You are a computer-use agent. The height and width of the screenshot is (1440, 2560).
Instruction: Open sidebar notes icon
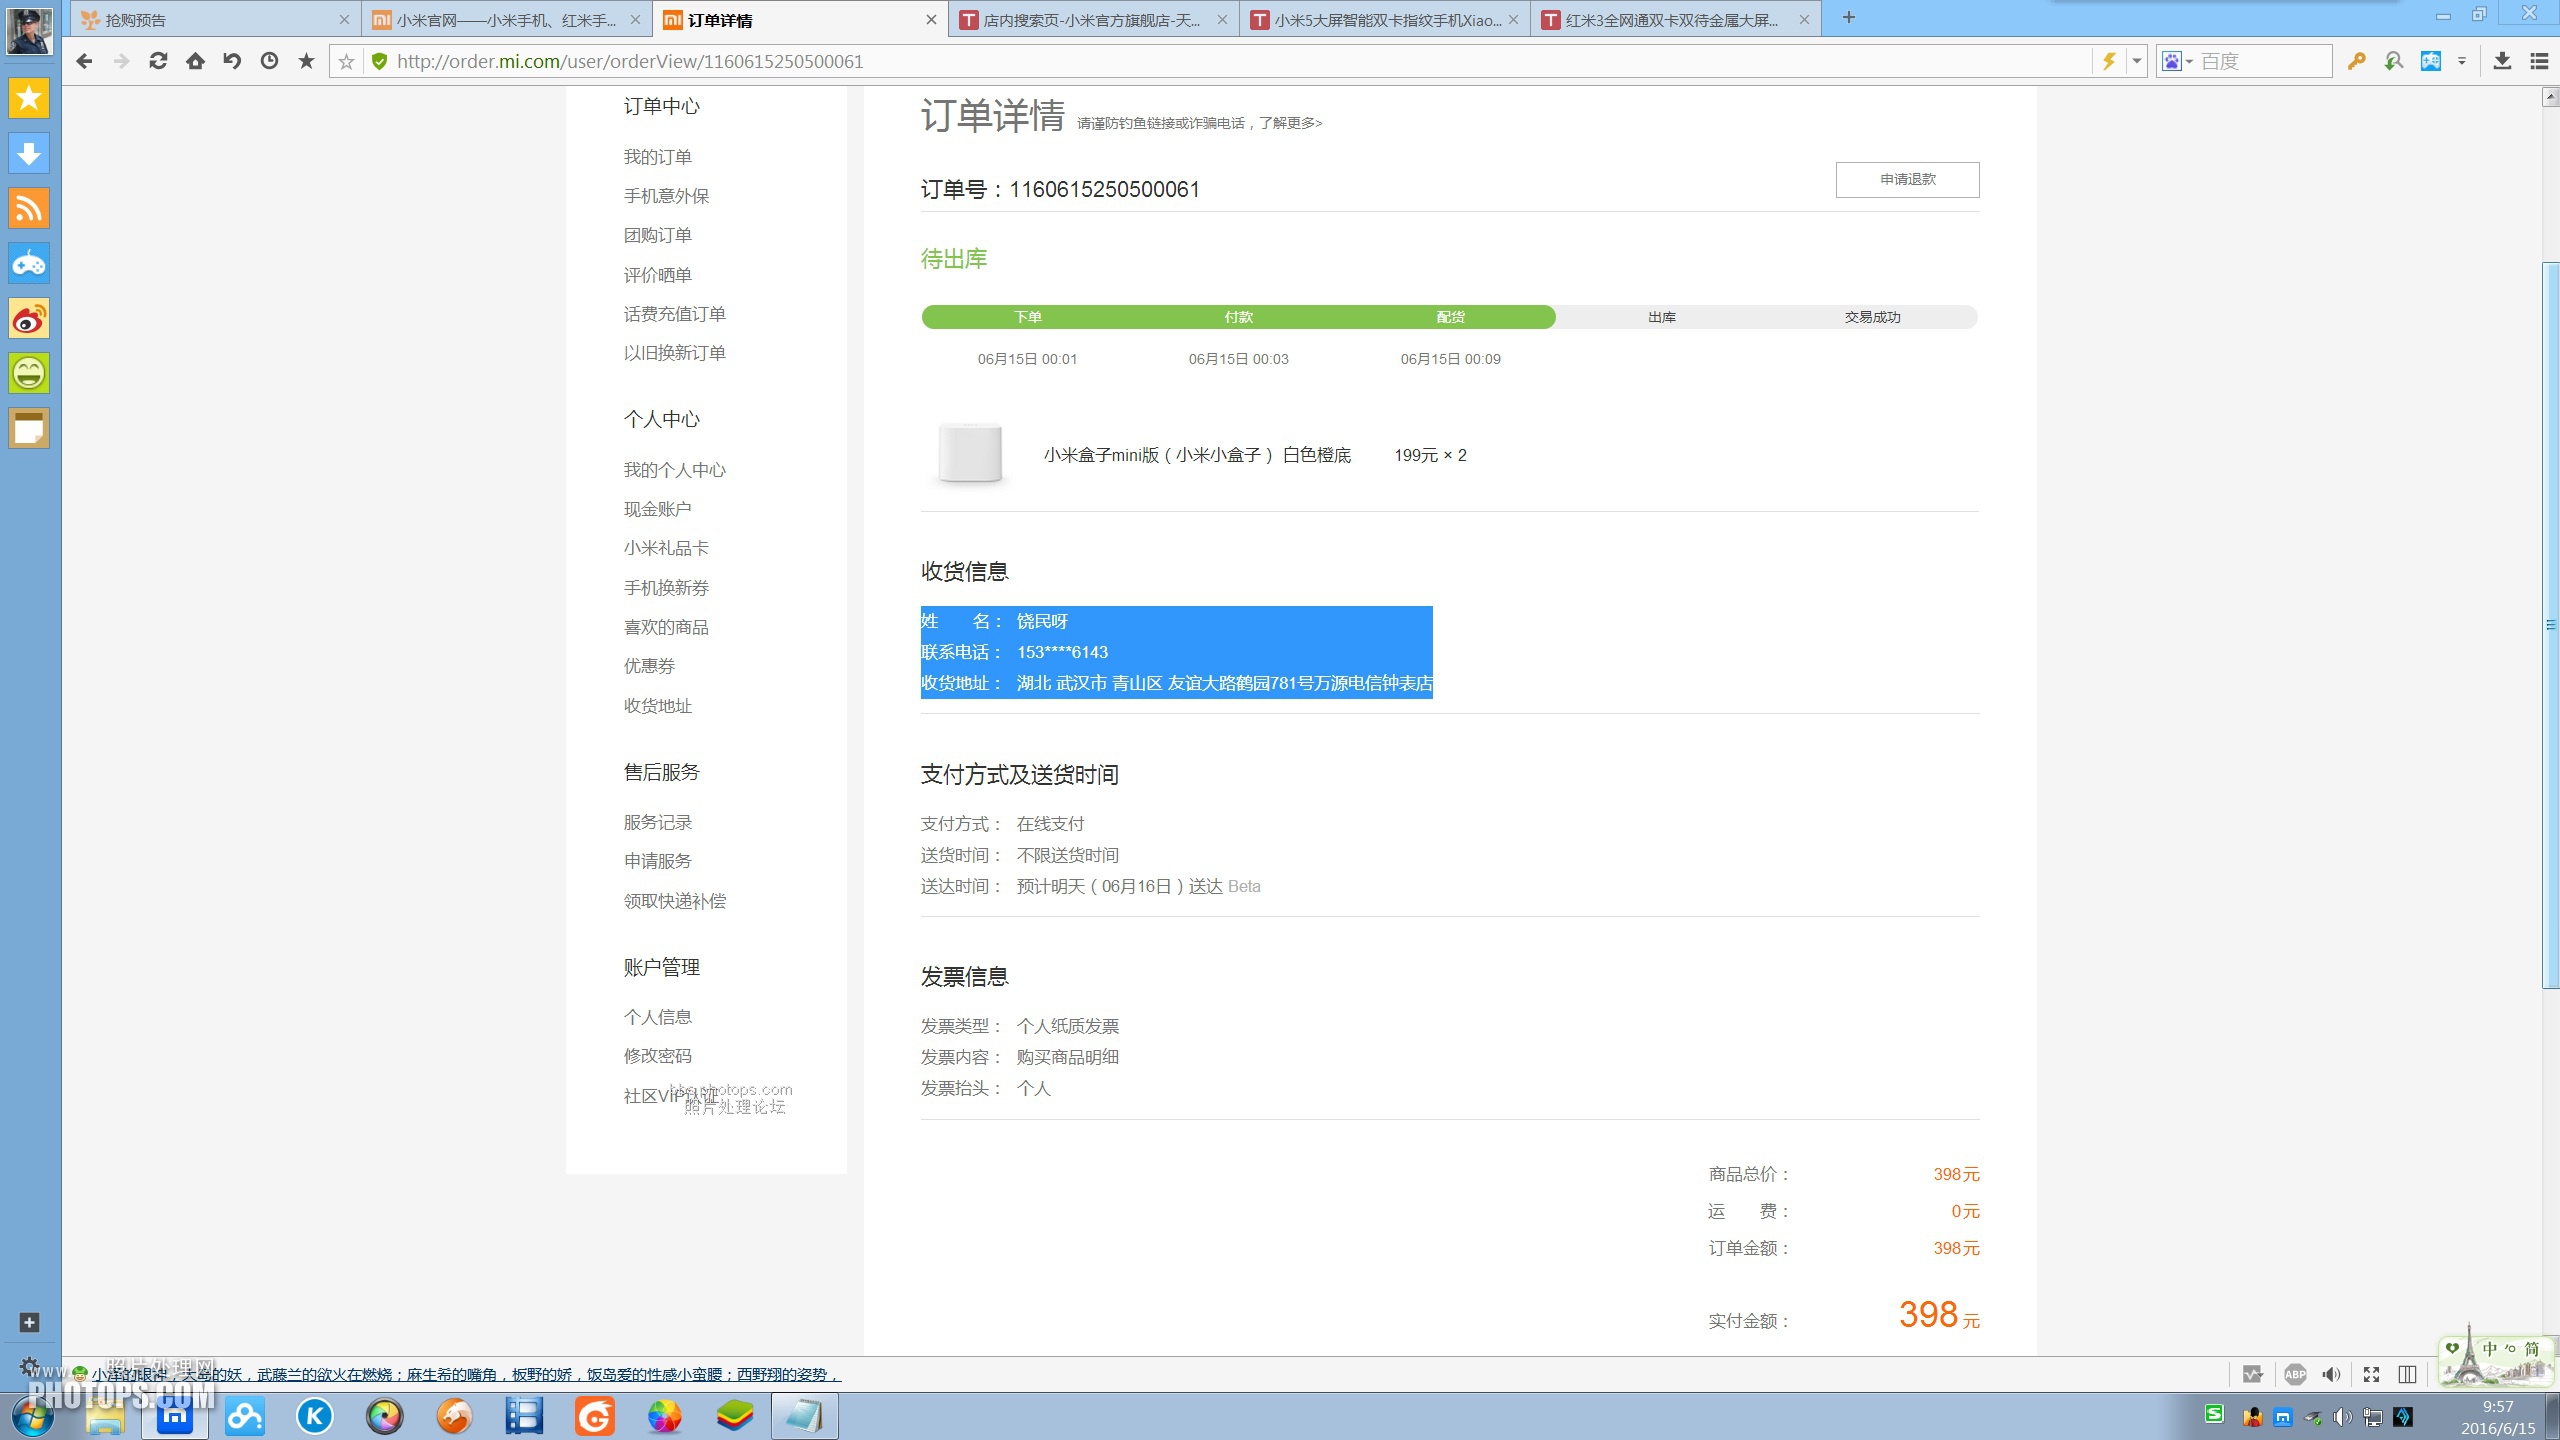click(x=29, y=428)
